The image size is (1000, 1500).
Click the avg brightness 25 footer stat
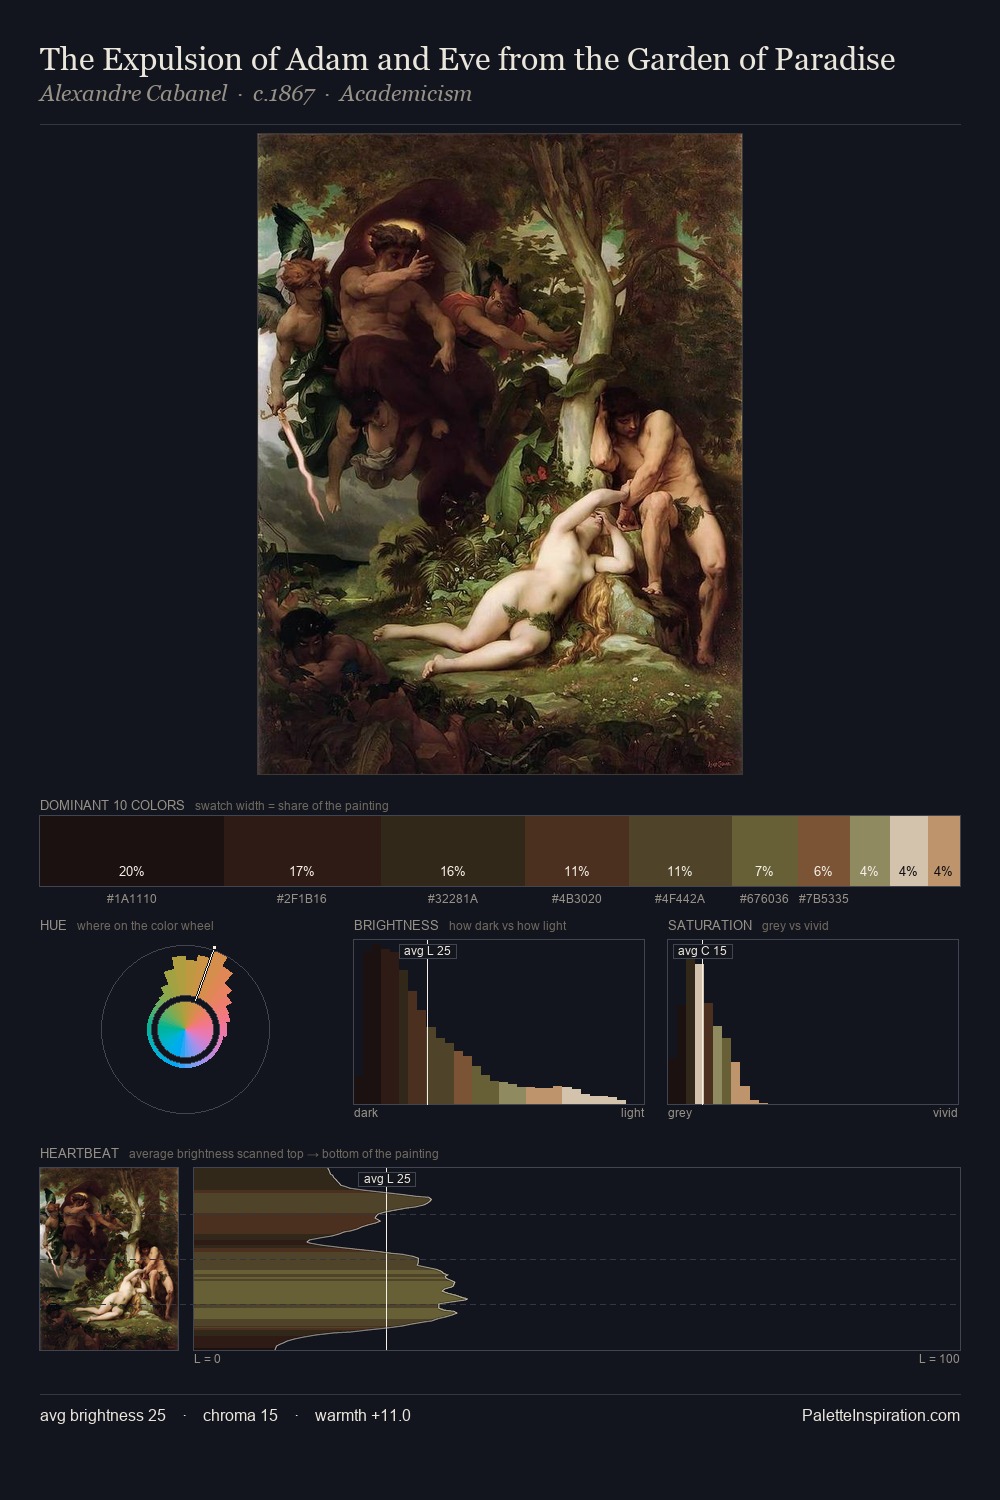coord(103,1416)
